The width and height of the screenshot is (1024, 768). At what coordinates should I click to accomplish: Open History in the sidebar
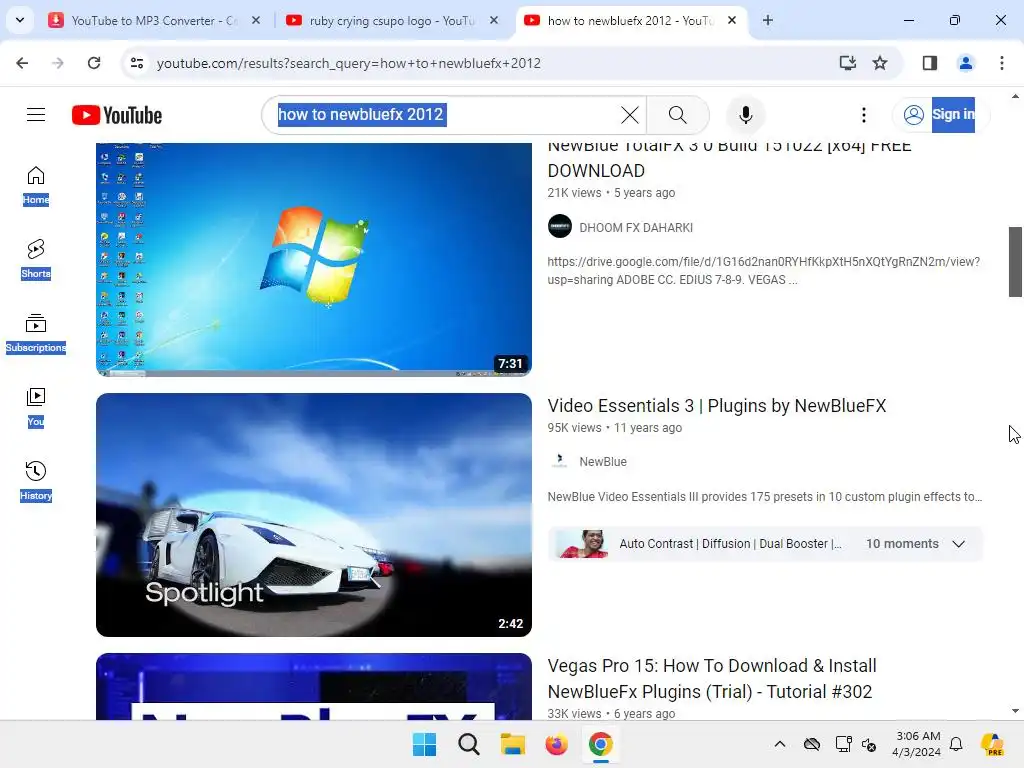pos(36,481)
